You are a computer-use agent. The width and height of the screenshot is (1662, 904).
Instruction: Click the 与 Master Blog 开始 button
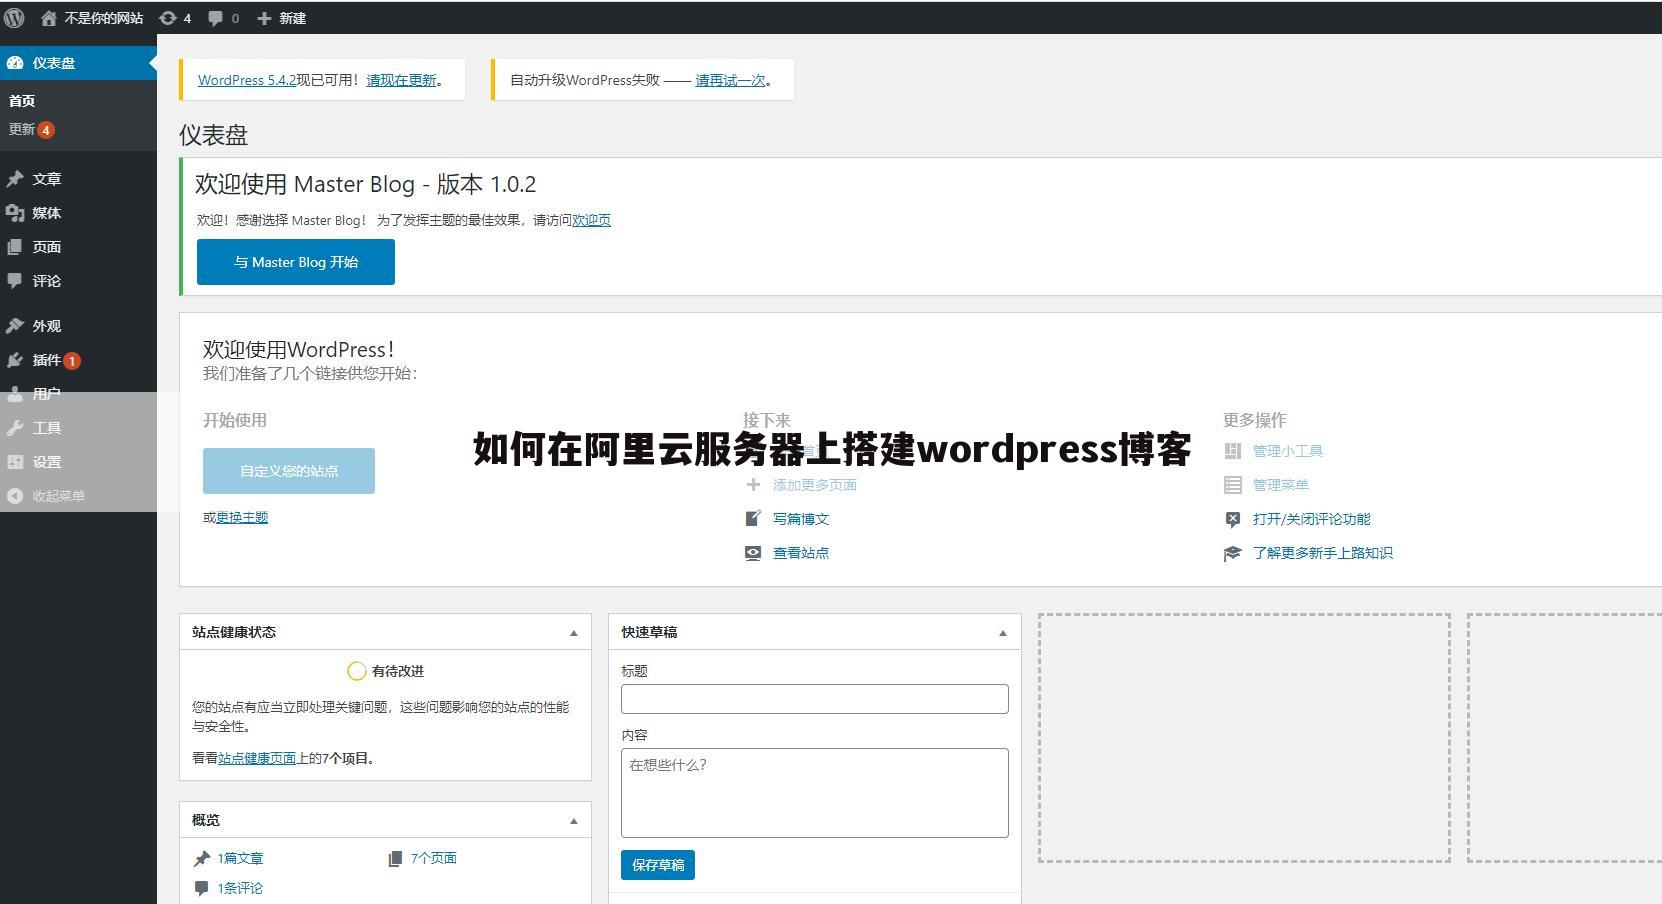click(x=295, y=262)
